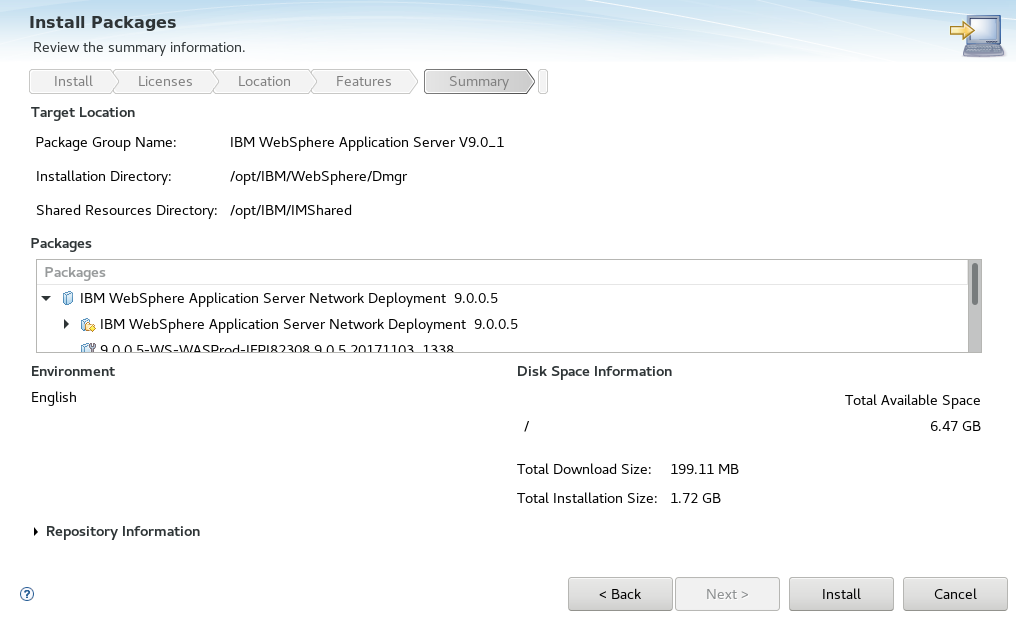Go to the Install wizard step
Screen dimensions: 1016x625
pyautogui.click(x=73, y=82)
